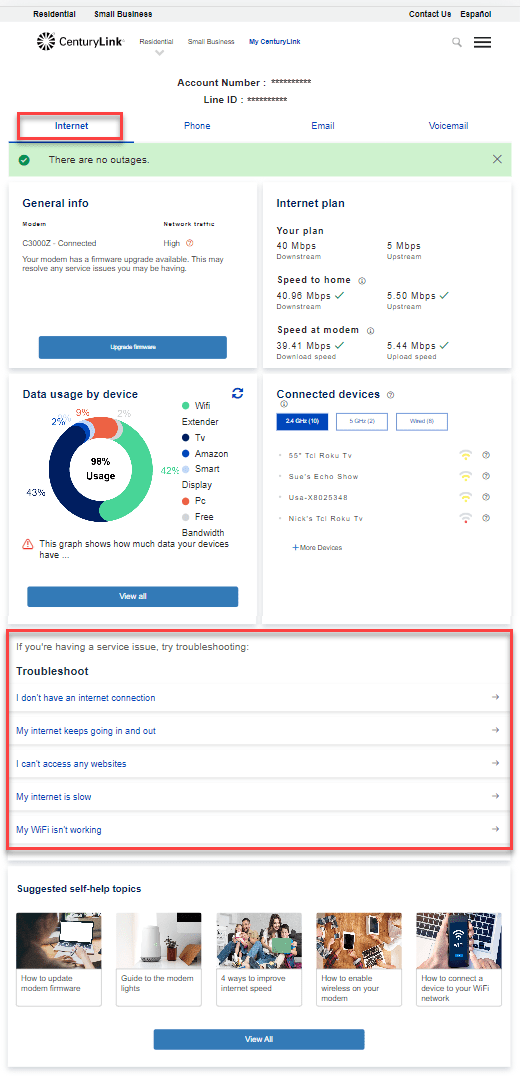The image size is (520, 1076).
Task: Open How to enable wireless on modem card
Action: (x=359, y=959)
